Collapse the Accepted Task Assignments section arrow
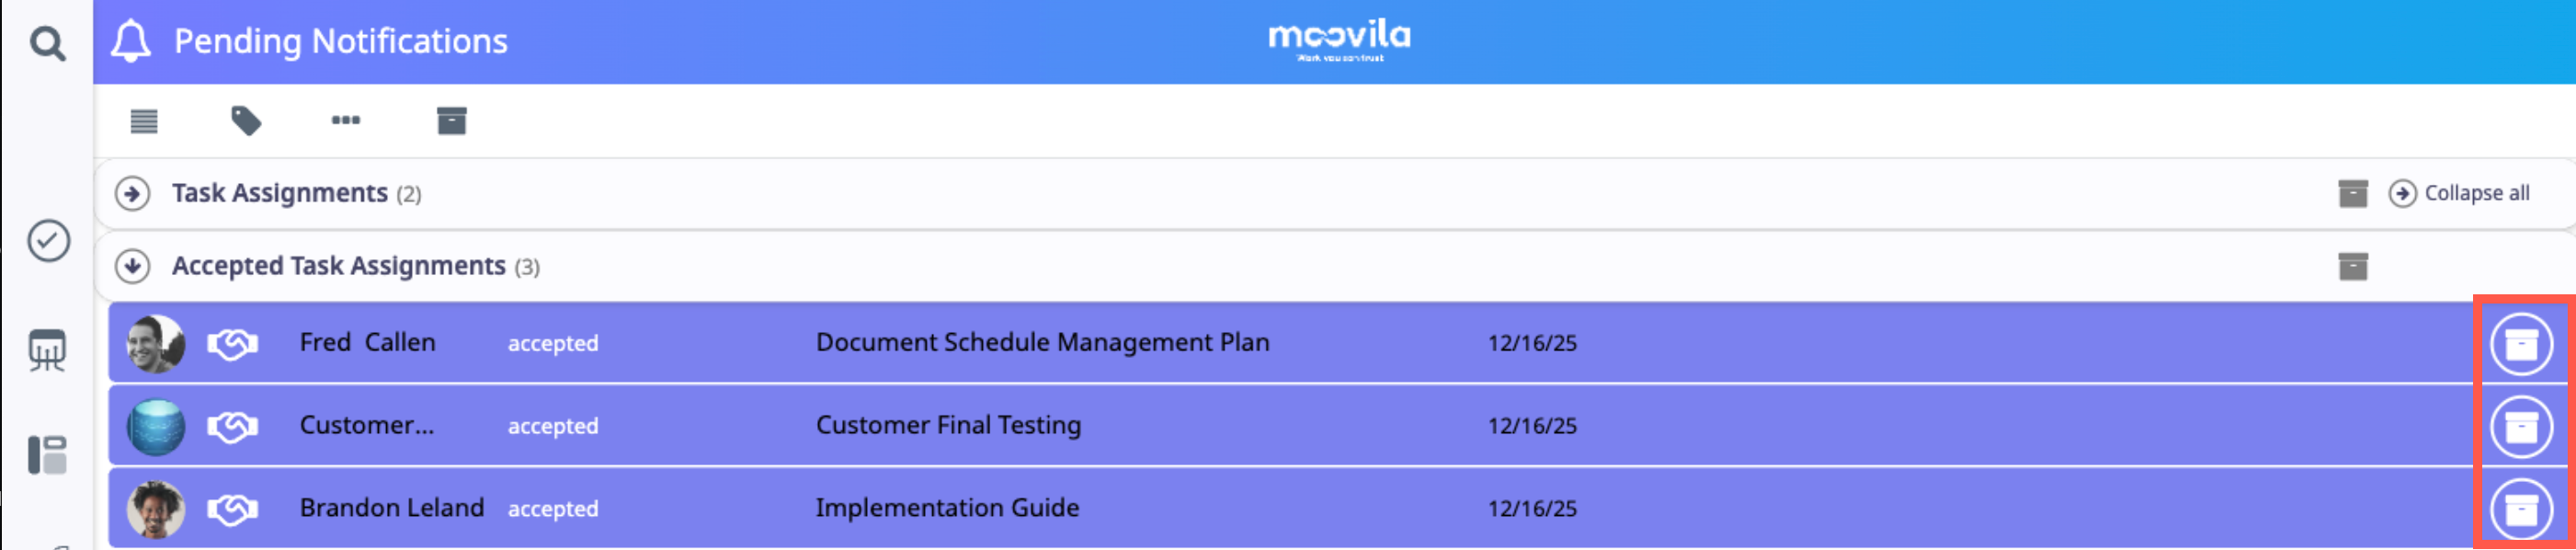Viewport: 2576px width, 550px height. 132,266
